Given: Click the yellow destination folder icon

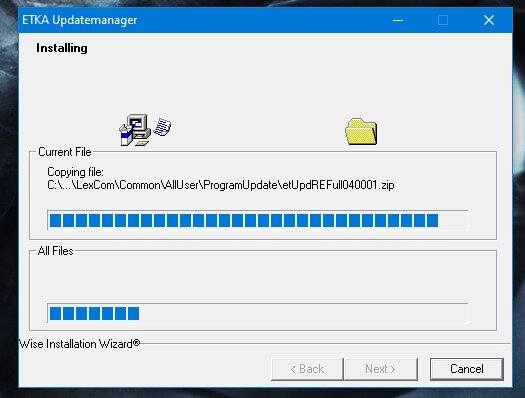Looking at the screenshot, I should (x=361, y=131).
